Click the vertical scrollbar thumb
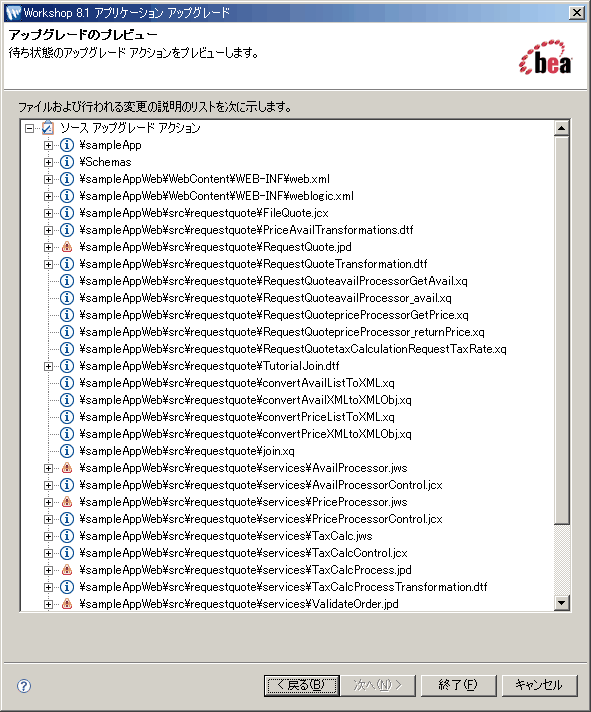The height and width of the screenshot is (712, 591). [561, 330]
